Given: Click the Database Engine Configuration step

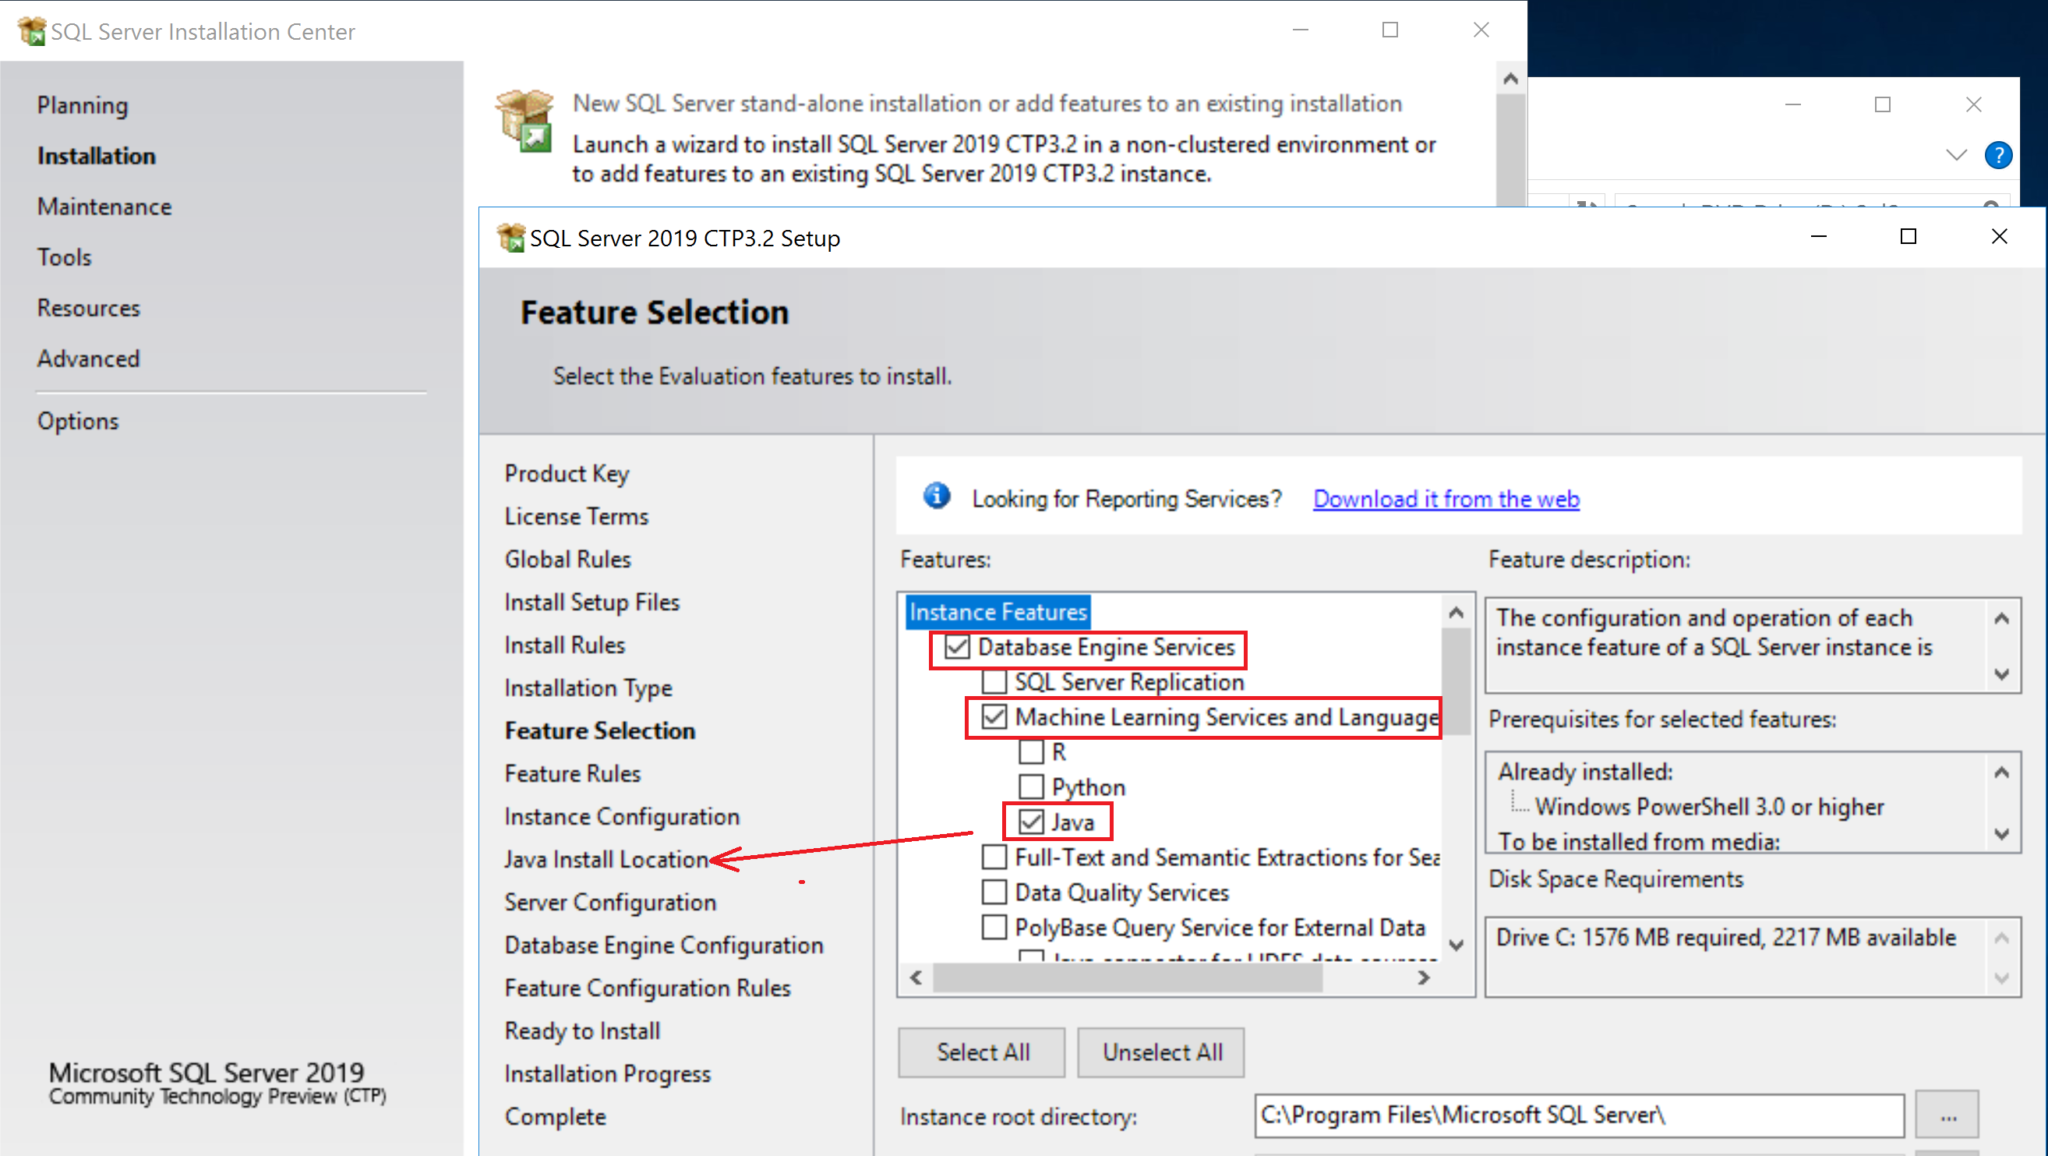Looking at the screenshot, I should pos(664,946).
